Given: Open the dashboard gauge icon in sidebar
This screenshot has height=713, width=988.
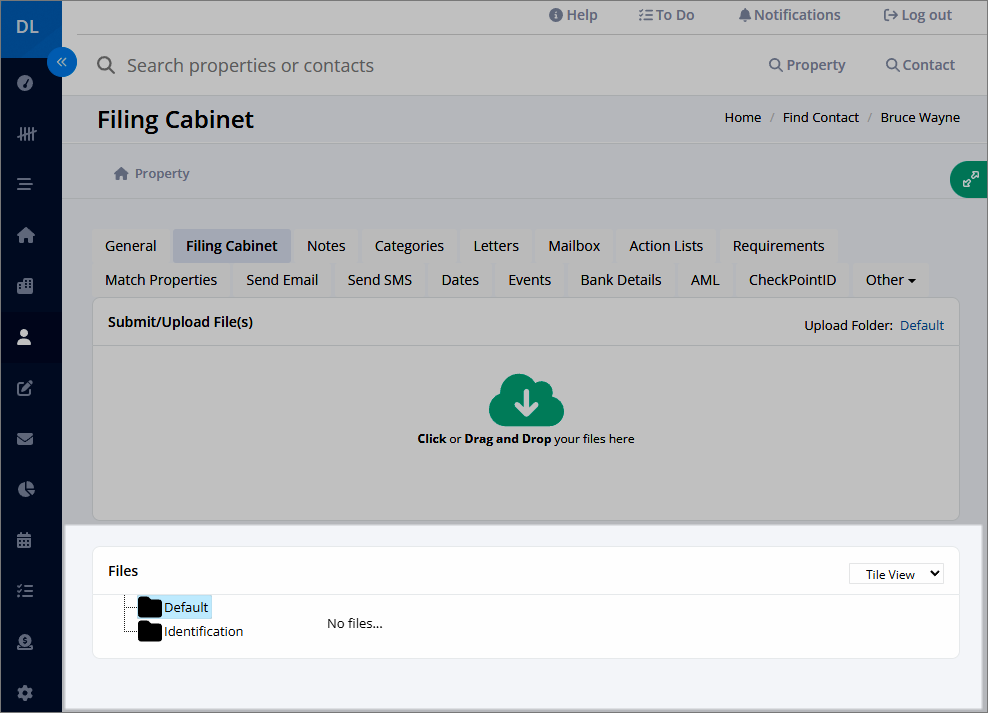Looking at the screenshot, I should (x=25, y=83).
